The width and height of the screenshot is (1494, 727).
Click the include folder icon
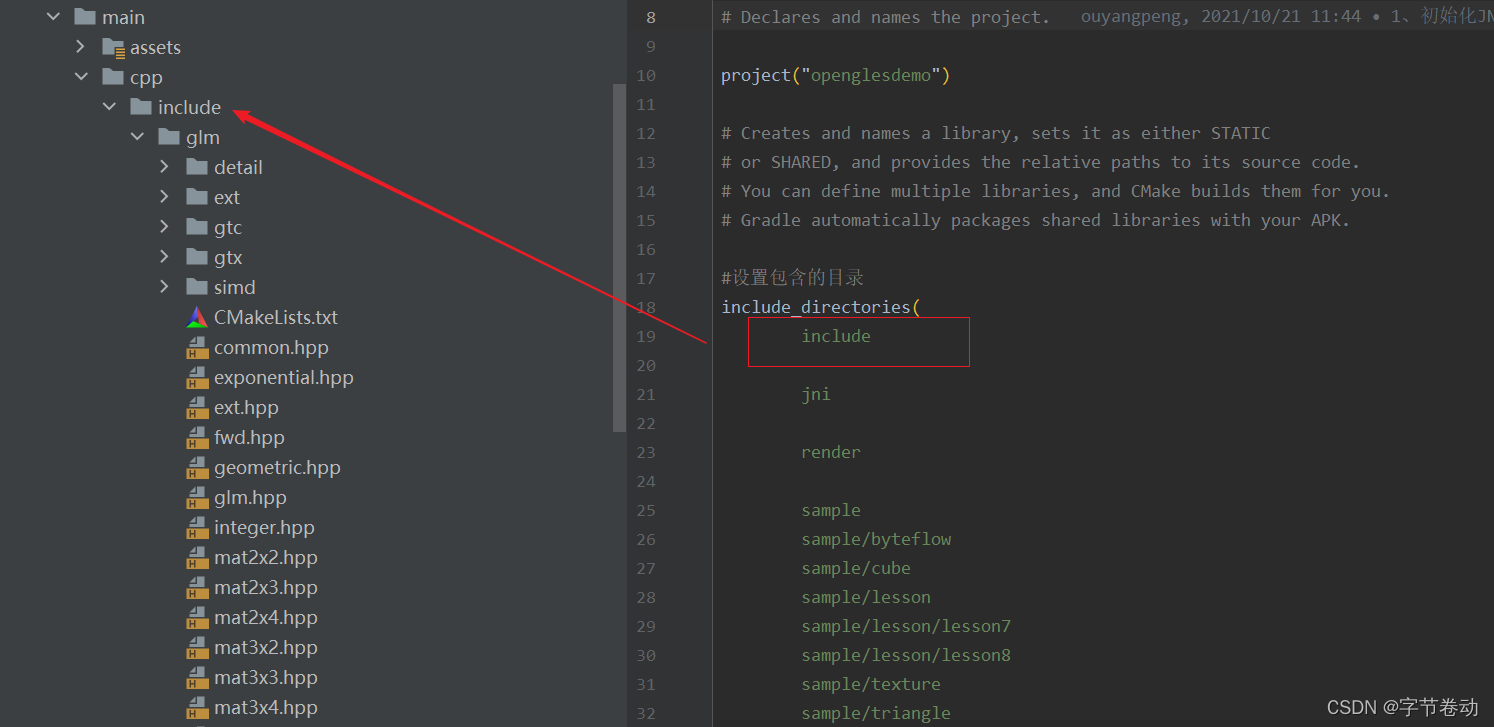(x=141, y=107)
